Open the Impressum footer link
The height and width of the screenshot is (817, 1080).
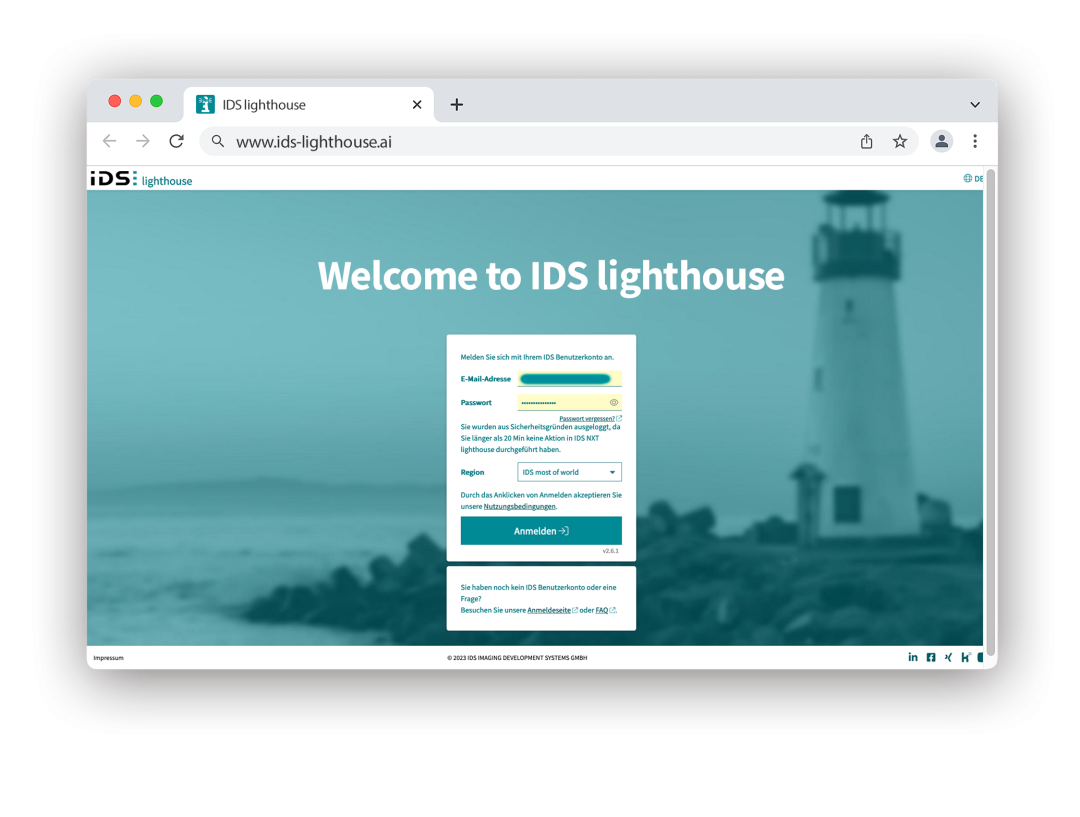tap(108, 658)
